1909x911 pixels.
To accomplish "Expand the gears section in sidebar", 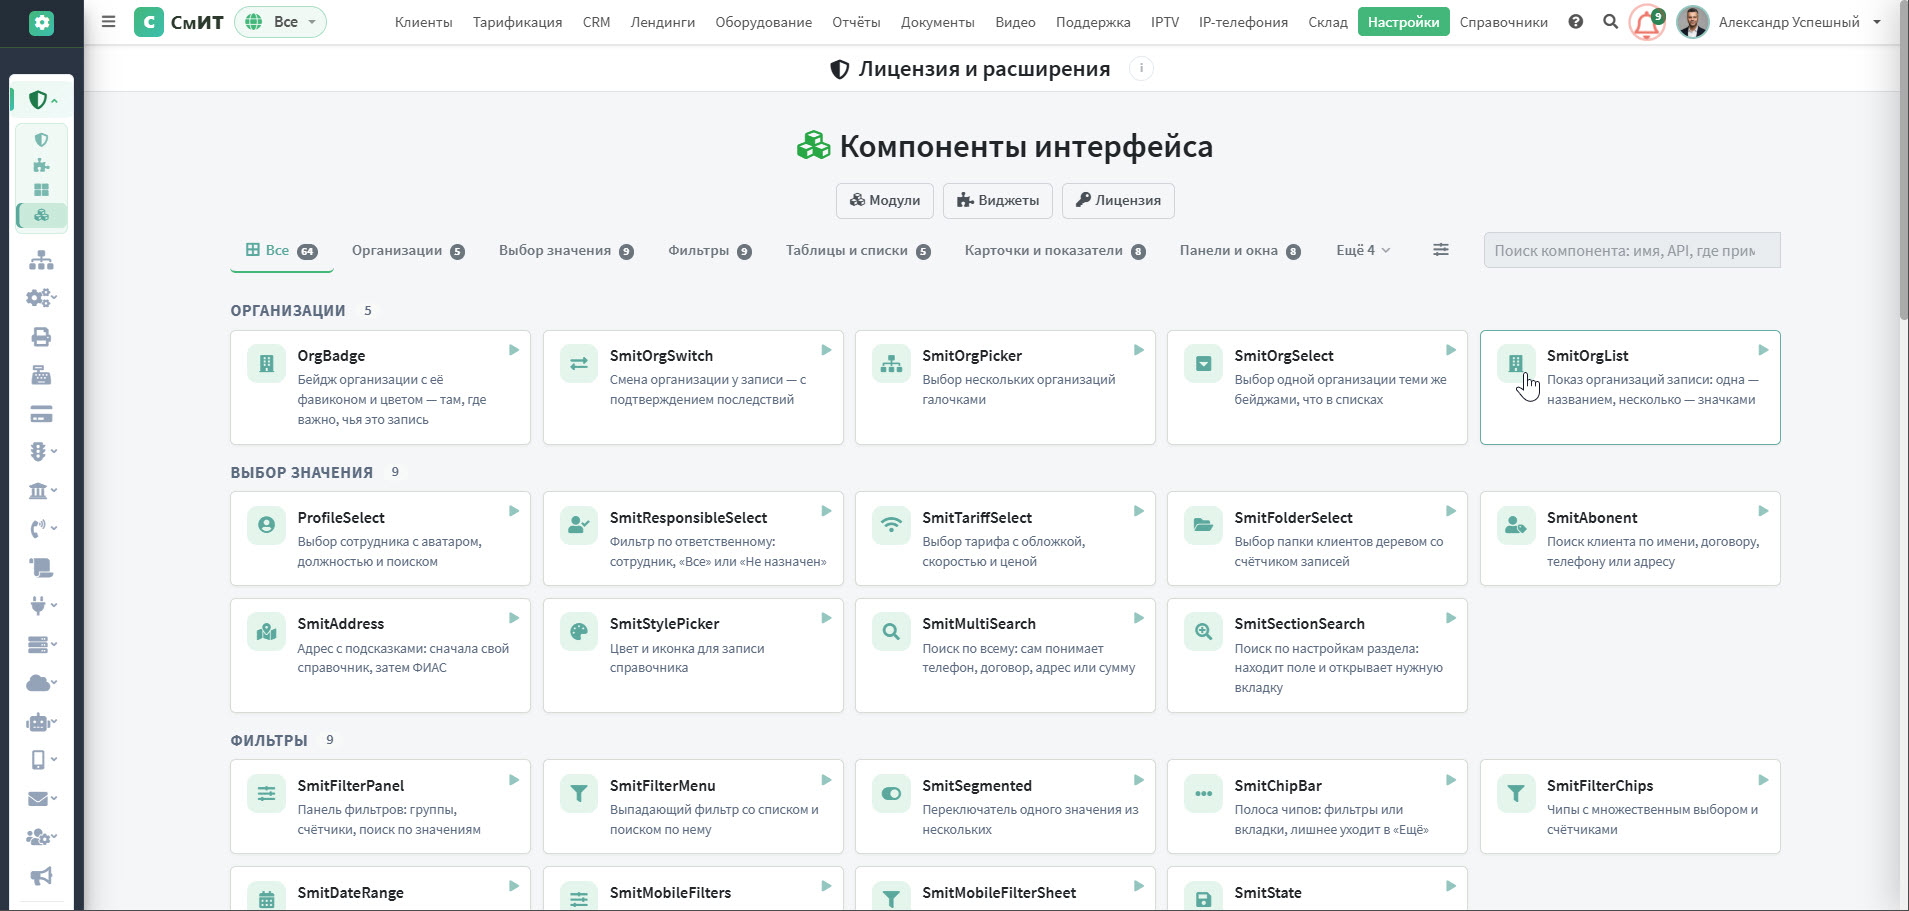I will [x=41, y=298].
